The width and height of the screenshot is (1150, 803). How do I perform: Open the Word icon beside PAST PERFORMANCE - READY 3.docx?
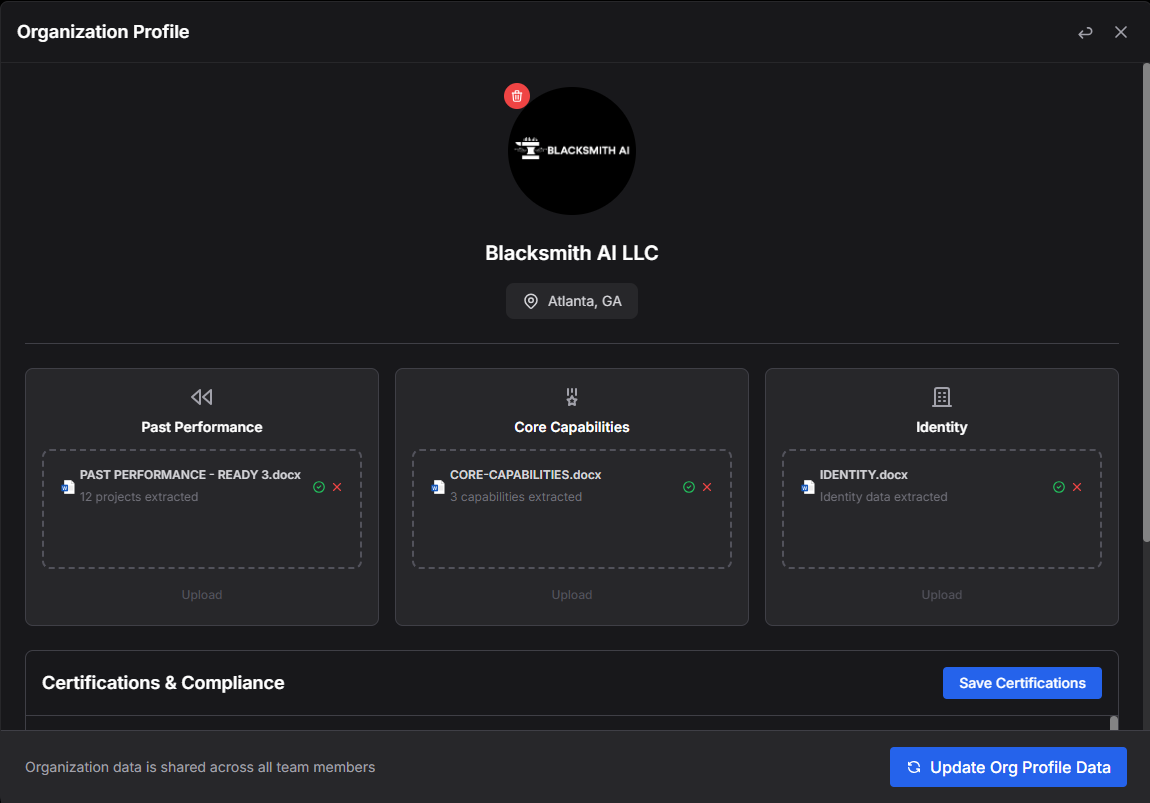coord(68,486)
